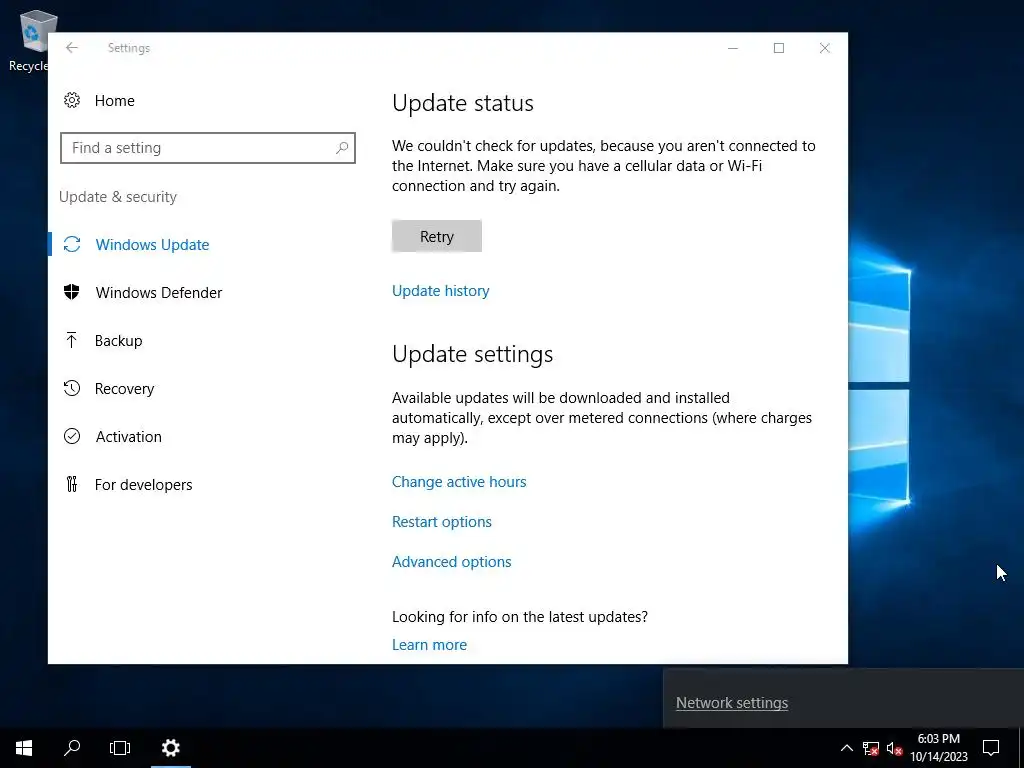Open Network settings in the flyout

click(732, 703)
